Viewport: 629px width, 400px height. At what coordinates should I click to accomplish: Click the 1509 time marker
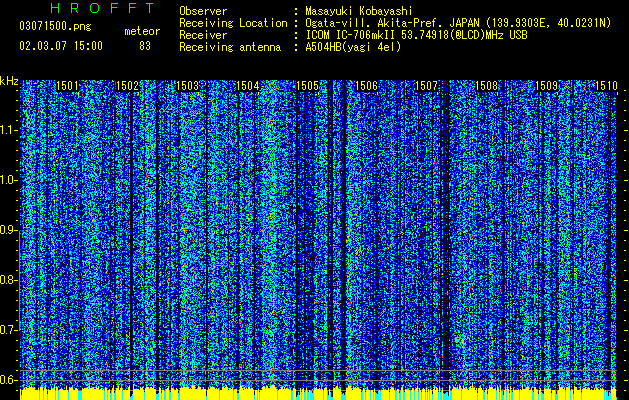(547, 86)
